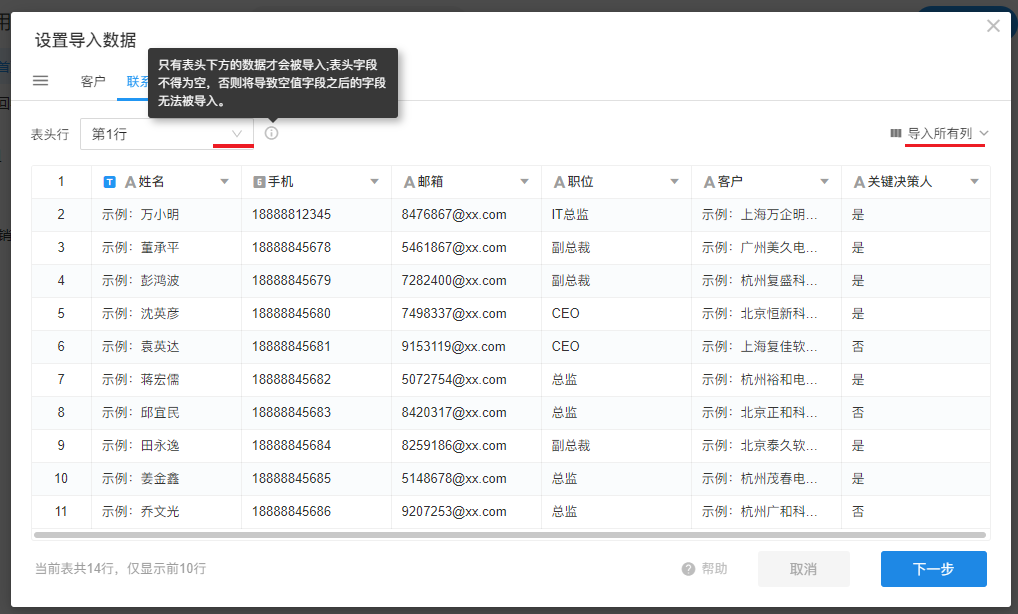Image resolution: width=1018 pixels, height=614 pixels.
Task: Open the 手机 column dropdown arrow
Action: point(374,182)
